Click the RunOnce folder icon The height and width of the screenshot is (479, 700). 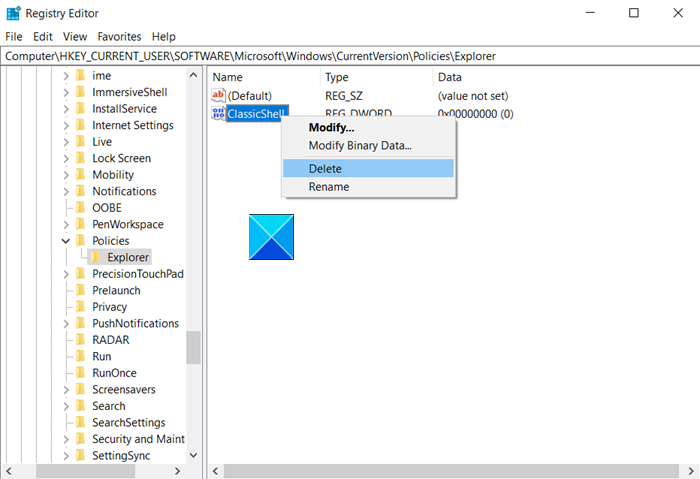click(81, 373)
